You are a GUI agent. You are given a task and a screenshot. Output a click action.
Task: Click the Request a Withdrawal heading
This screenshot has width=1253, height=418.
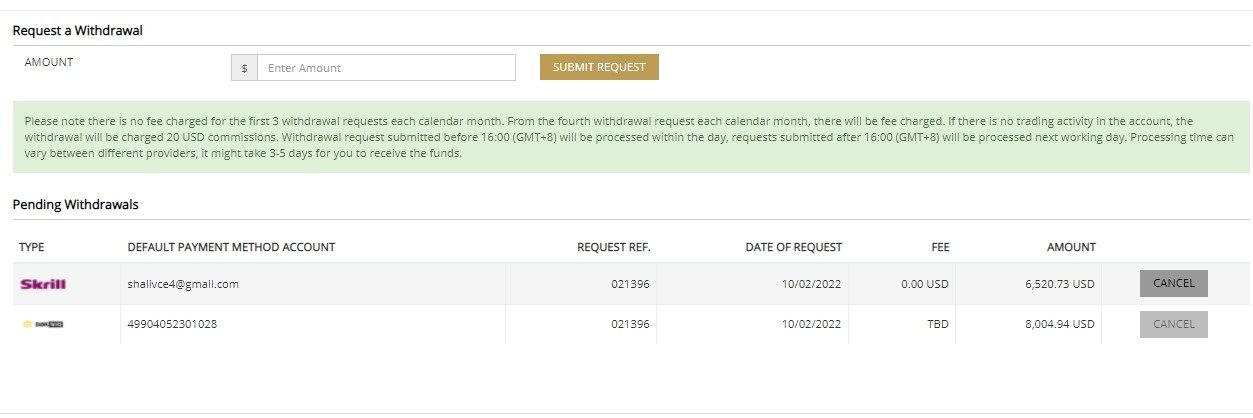point(77,31)
